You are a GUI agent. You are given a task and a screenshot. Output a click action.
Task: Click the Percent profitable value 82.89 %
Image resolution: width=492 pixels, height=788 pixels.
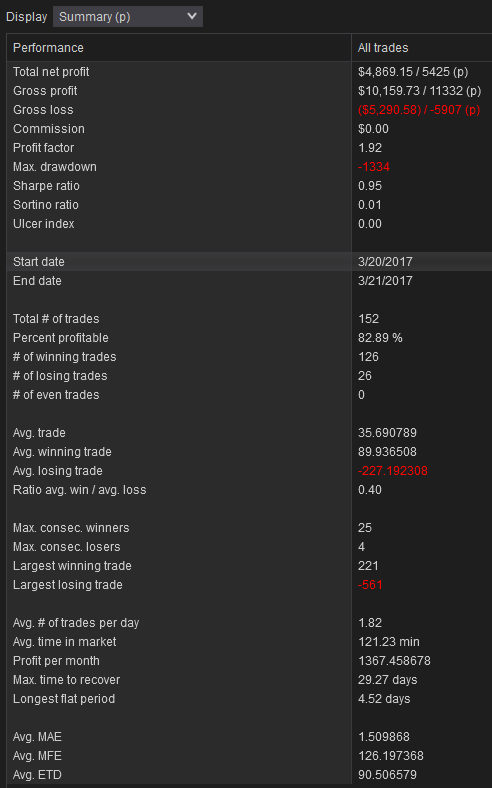tap(380, 338)
